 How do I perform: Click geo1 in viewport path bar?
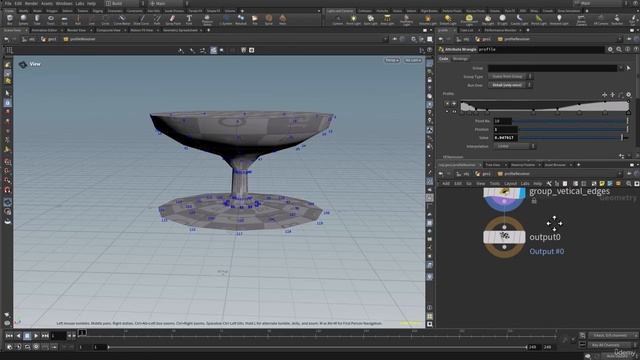click(49, 39)
